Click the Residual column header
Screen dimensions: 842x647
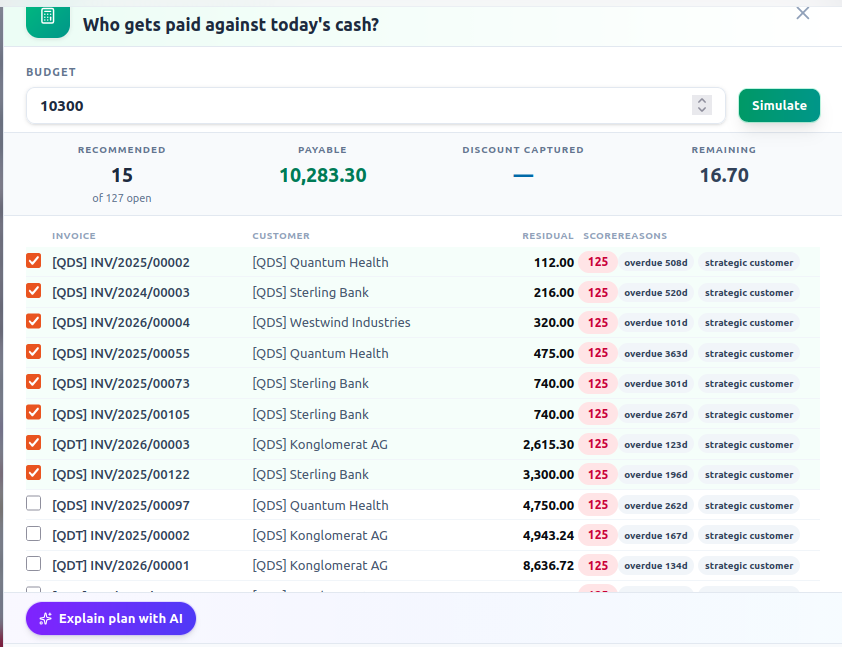pos(548,236)
